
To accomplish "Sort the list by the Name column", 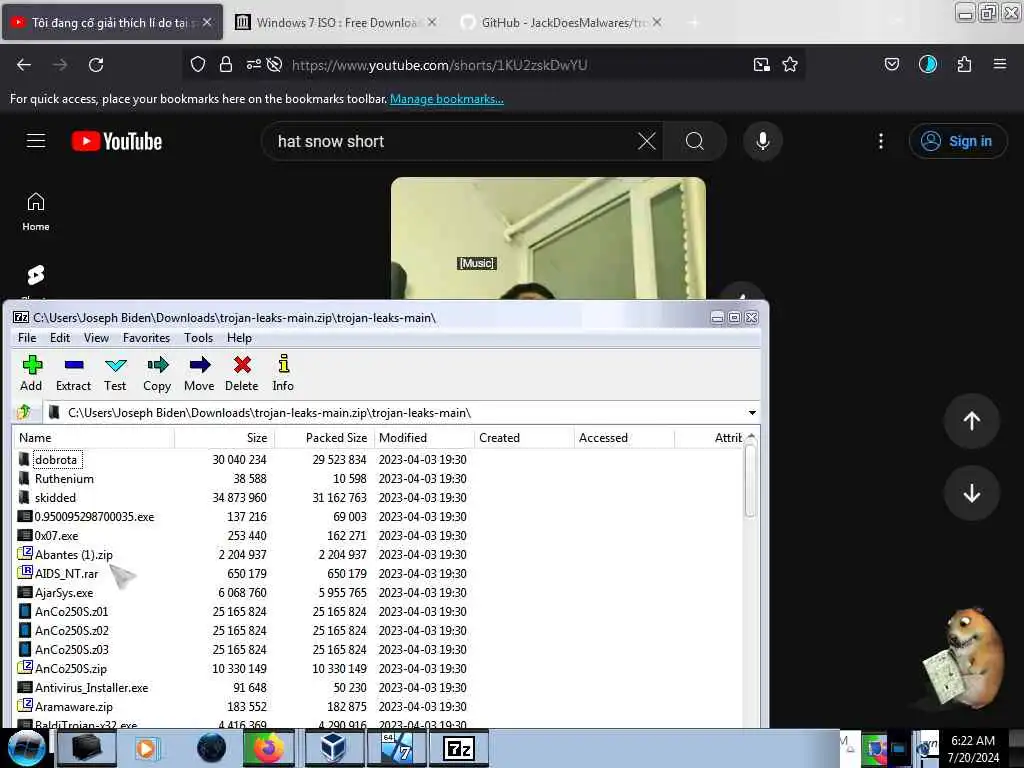I will click(x=93, y=438).
